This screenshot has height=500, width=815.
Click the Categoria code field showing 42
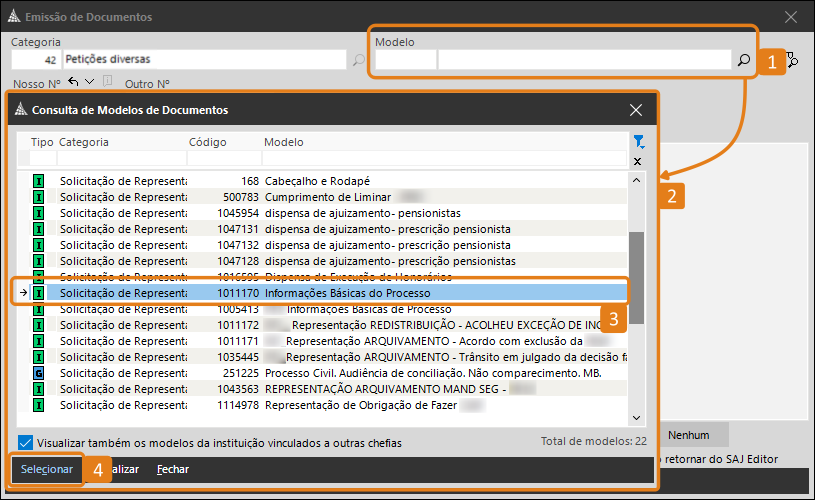coord(36,60)
